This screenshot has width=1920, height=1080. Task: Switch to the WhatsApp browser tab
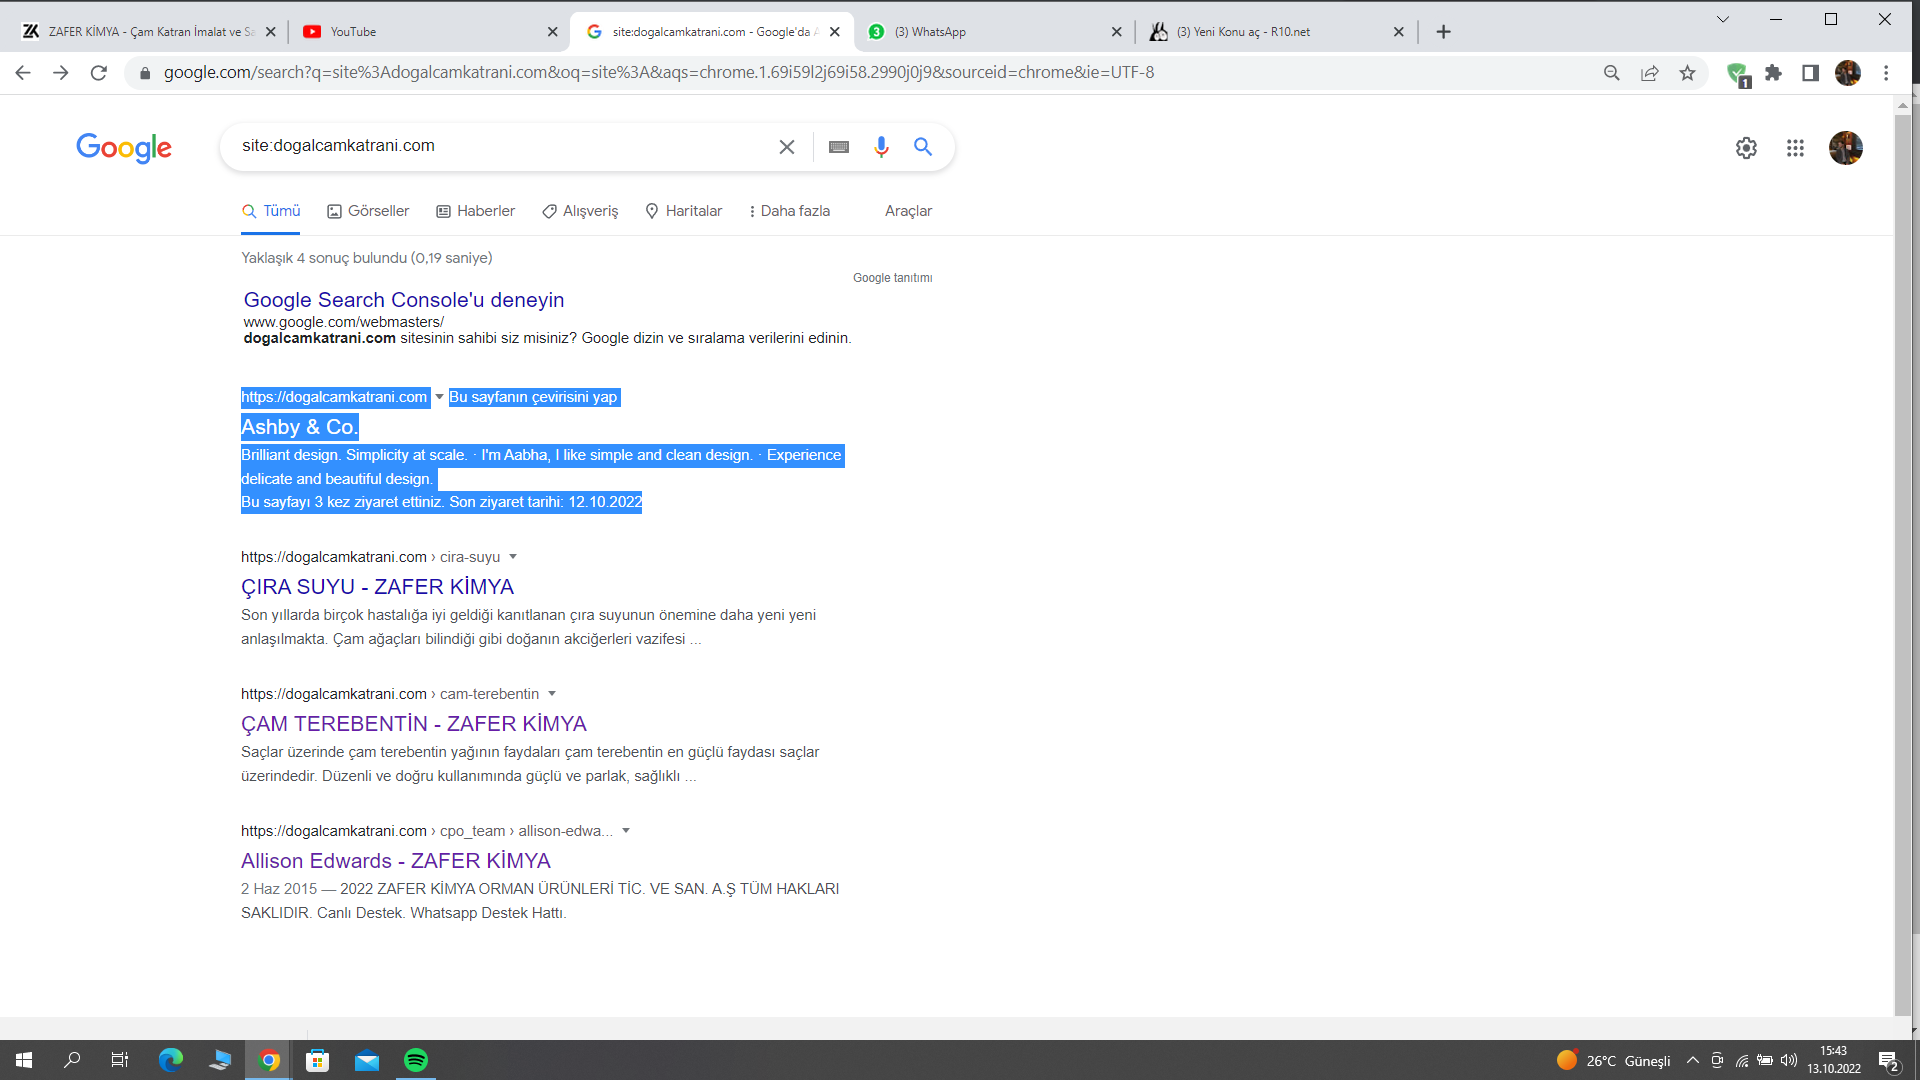click(x=993, y=32)
